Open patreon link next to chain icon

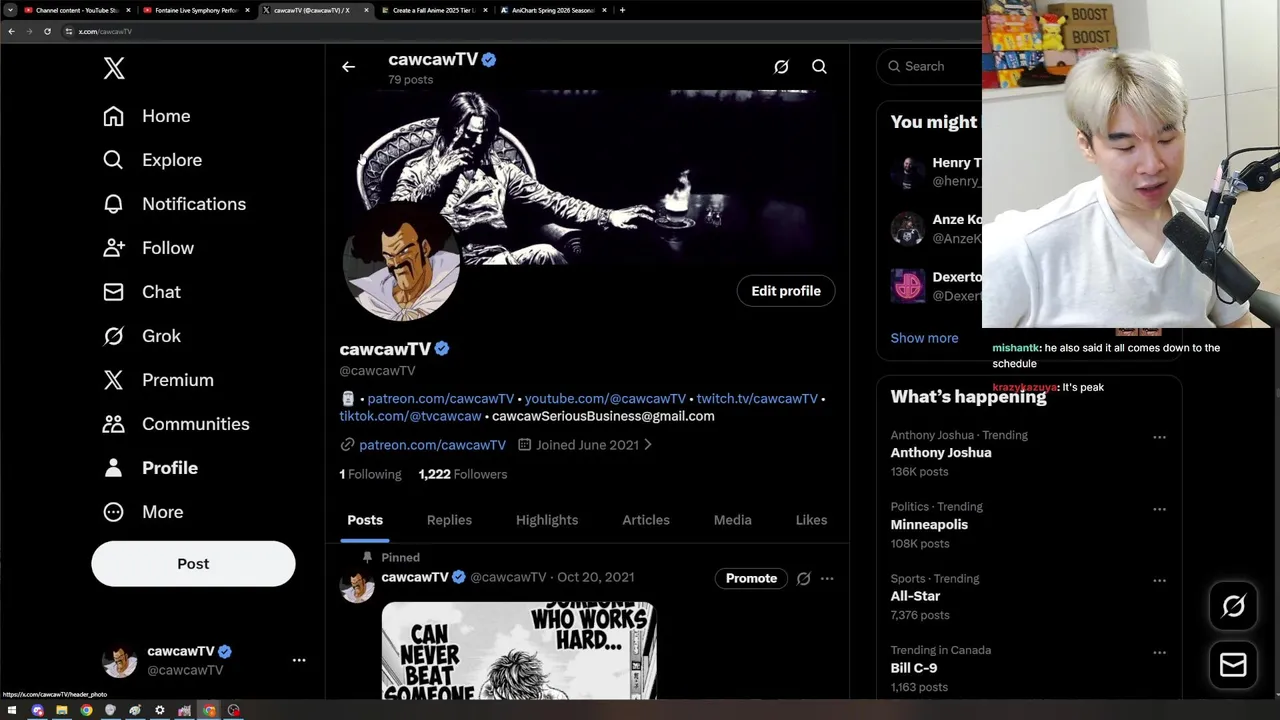coord(432,445)
